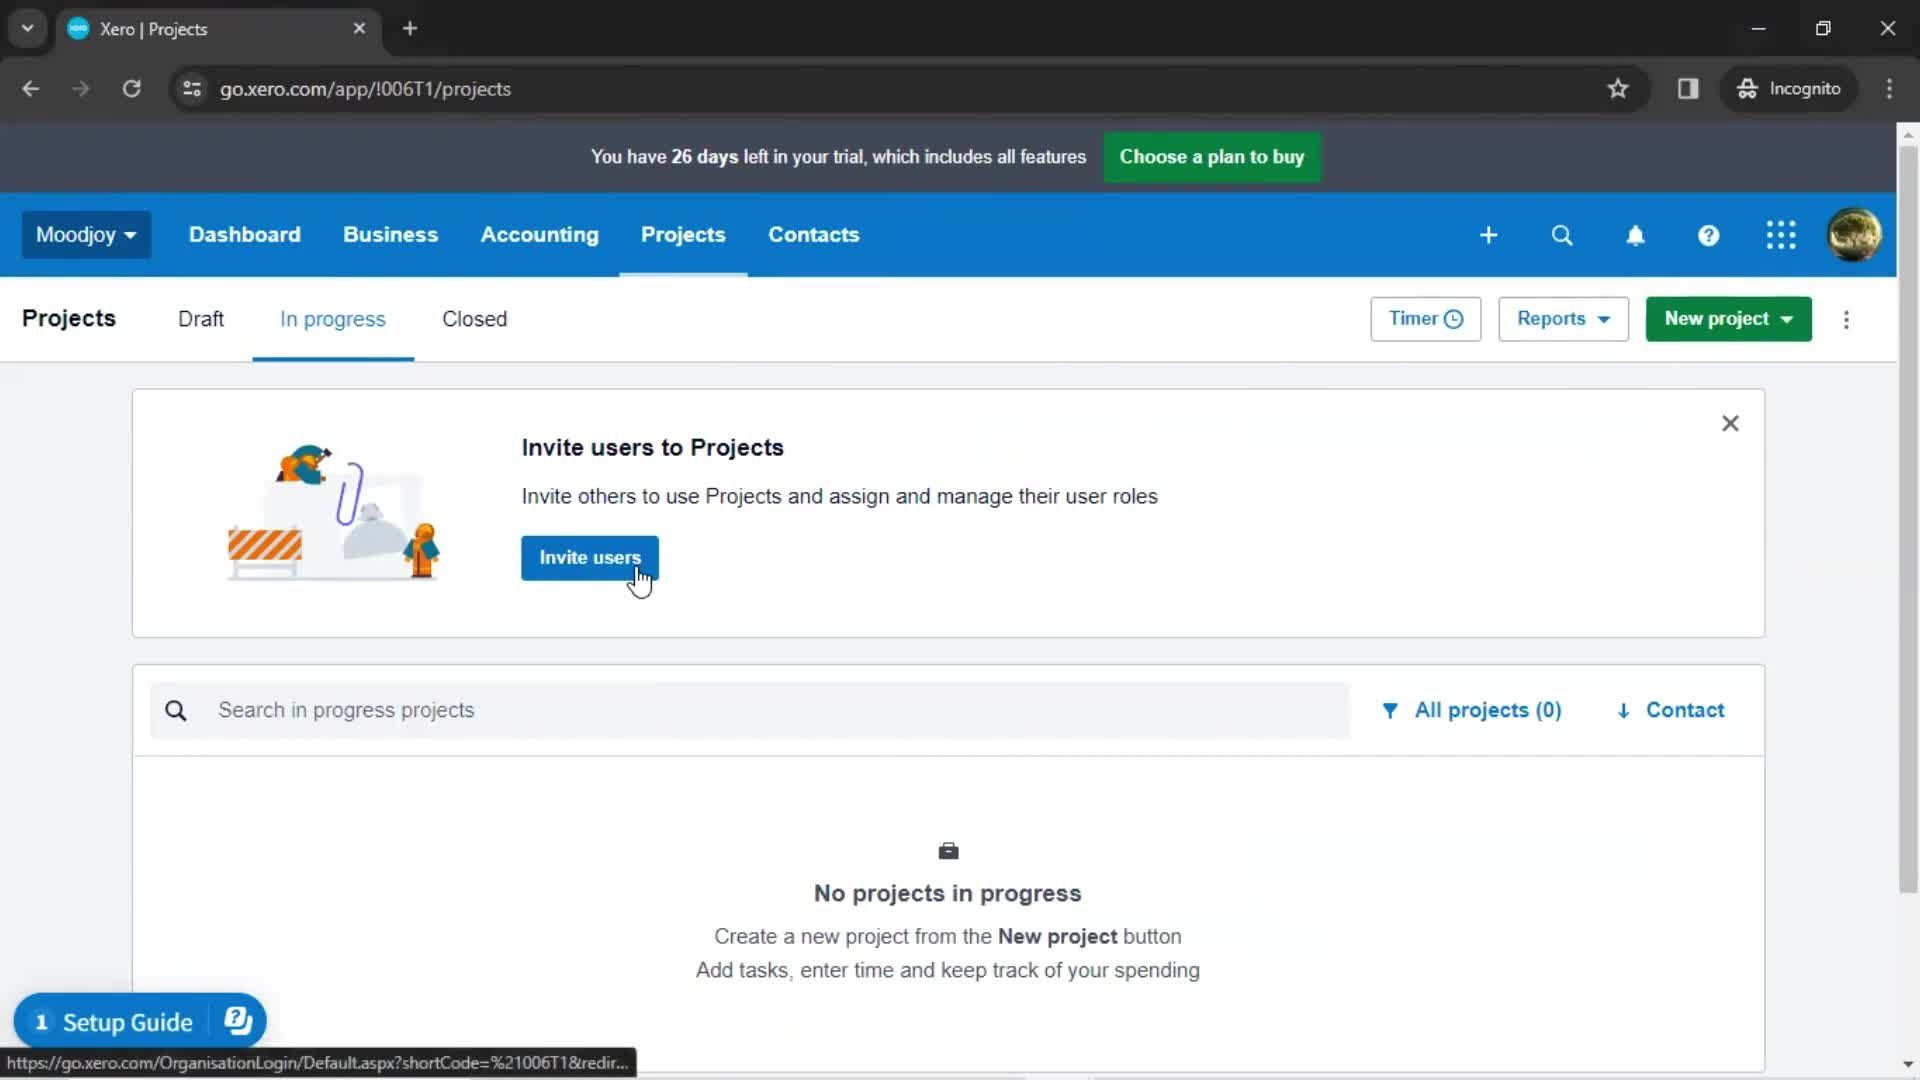The height and width of the screenshot is (1080, 1920).
Task: Open the All projects (0) filter
Action: click(1471, 711)
